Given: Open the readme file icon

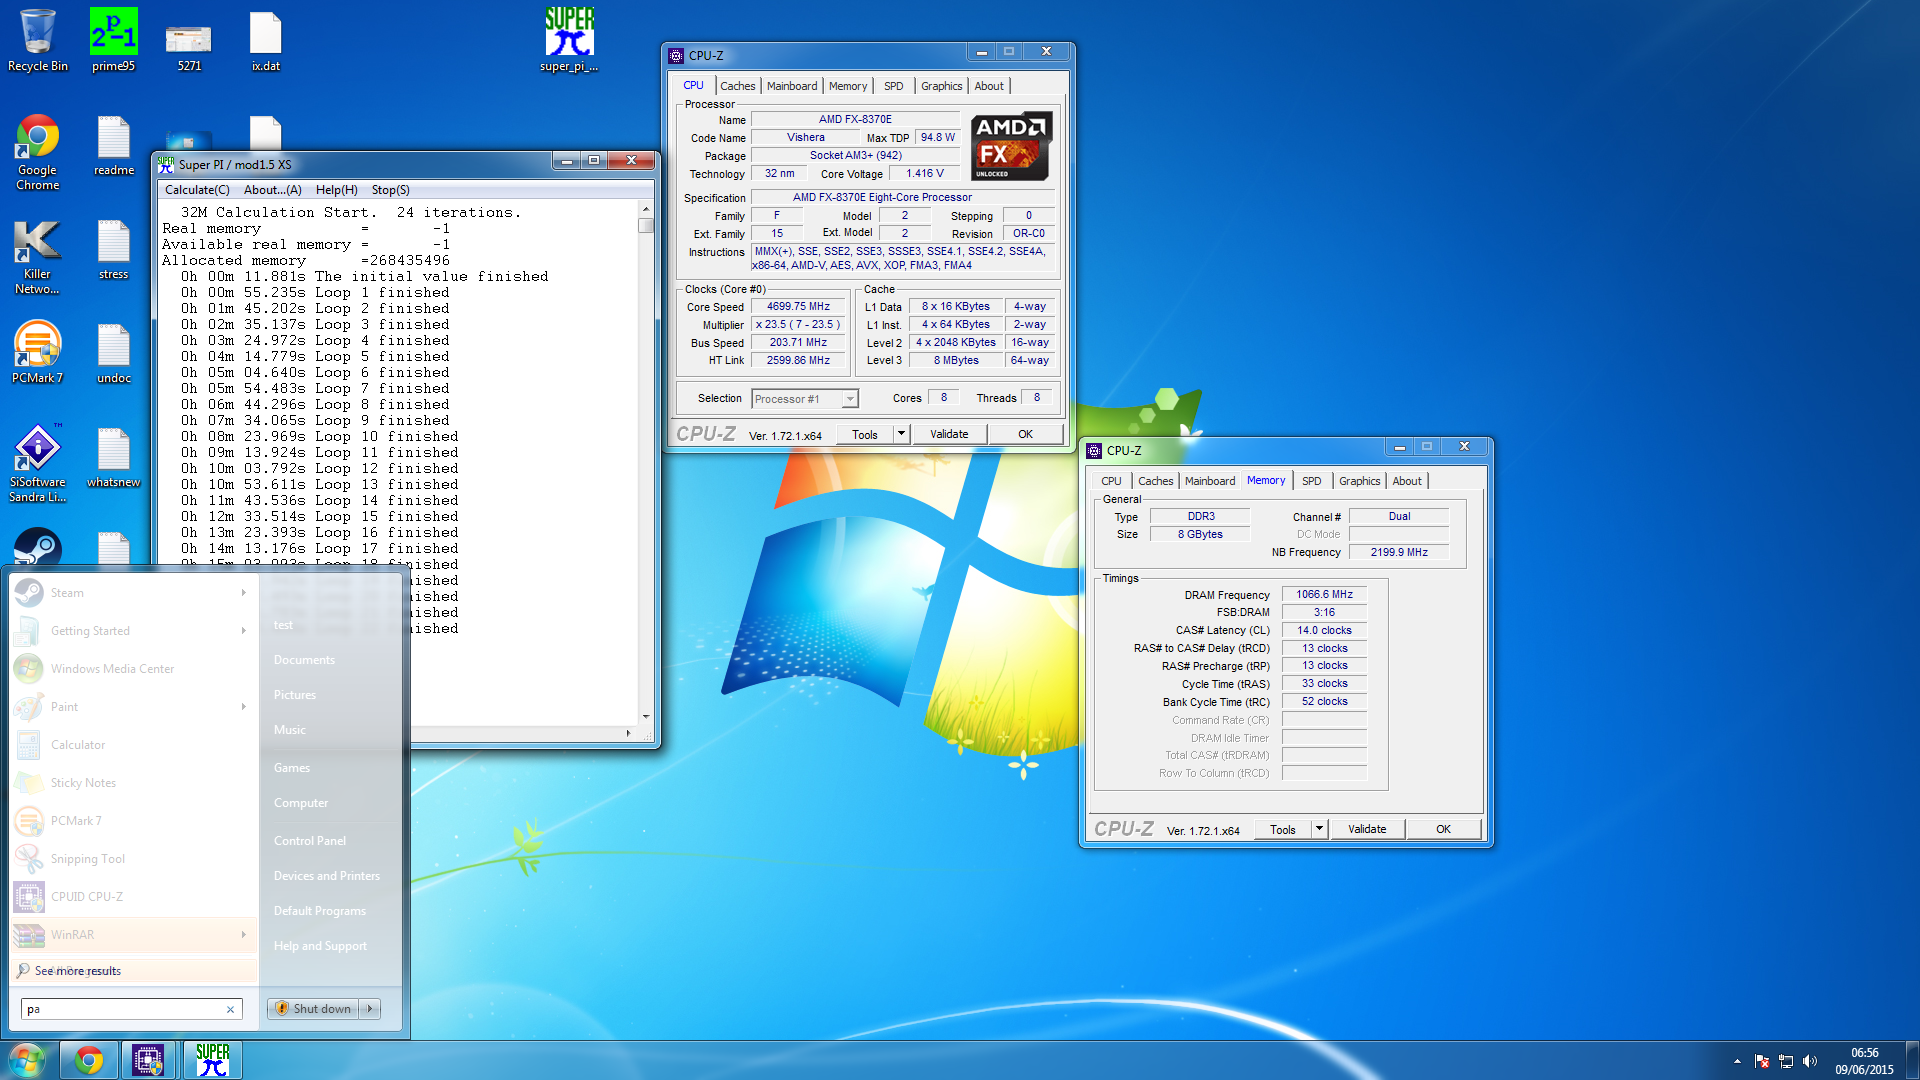Looking at the screenshot, I should [x=113, y=146].
